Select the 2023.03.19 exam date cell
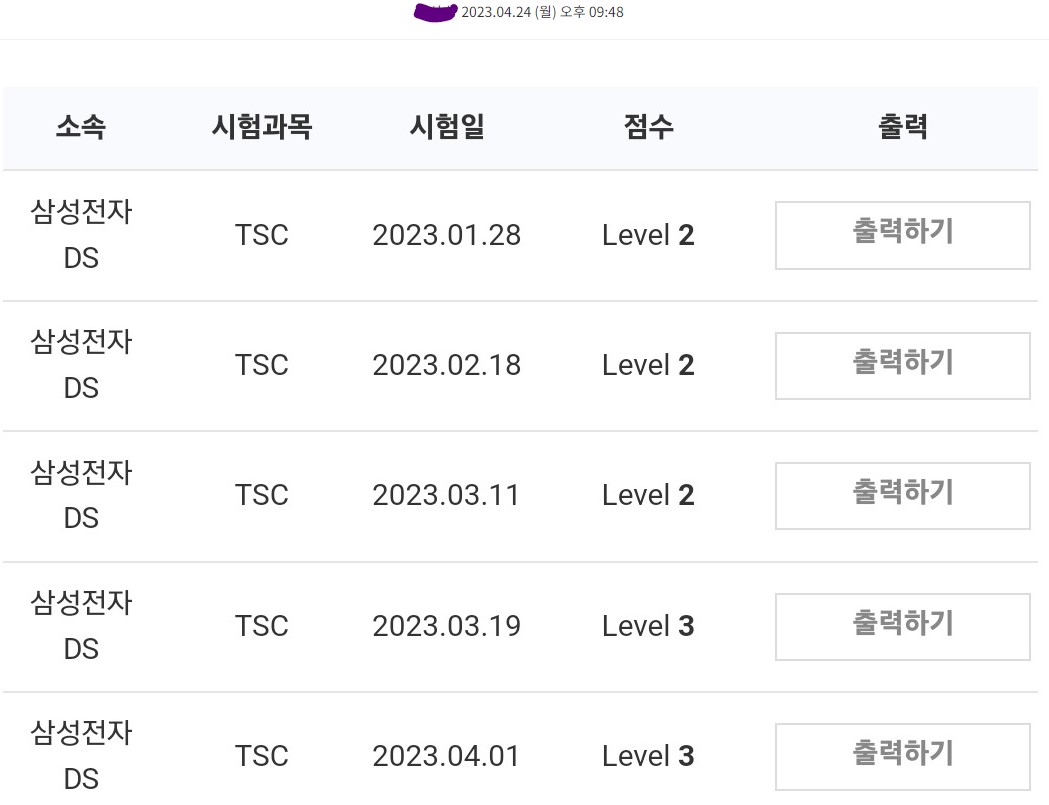Viewport: 1049px width, 805px height. 446,626
